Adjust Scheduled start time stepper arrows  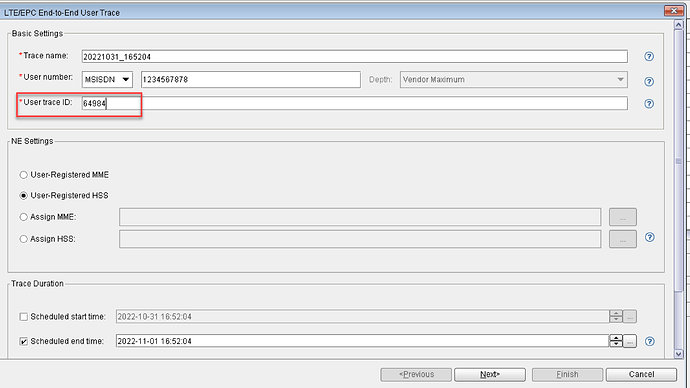tap(616, 316)
